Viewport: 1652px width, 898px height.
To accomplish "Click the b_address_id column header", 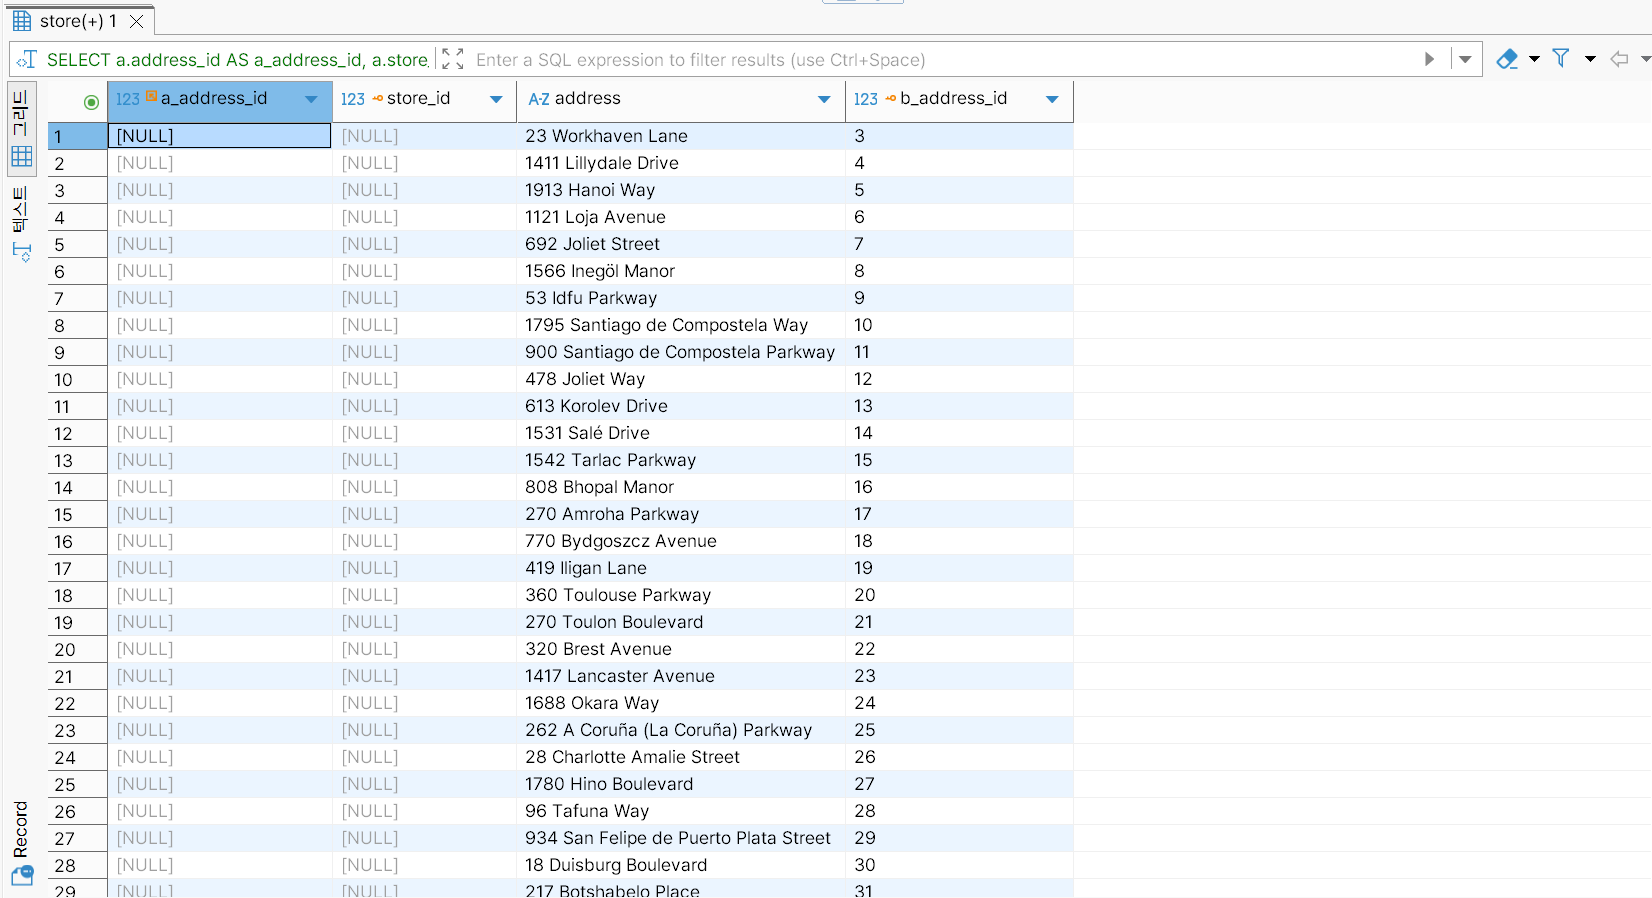I will tap(953, 99).
